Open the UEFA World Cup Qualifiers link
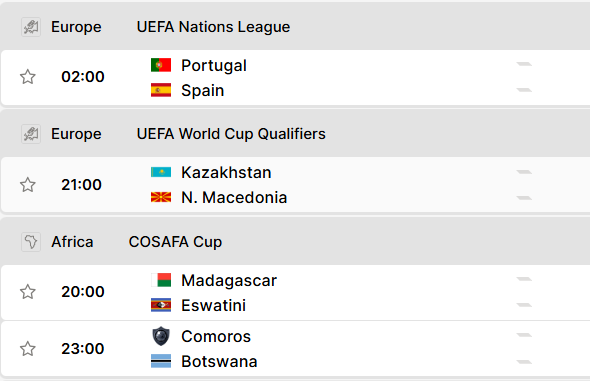Image resolution: width=590 pixels, height=381 pixels. point(231,134)
